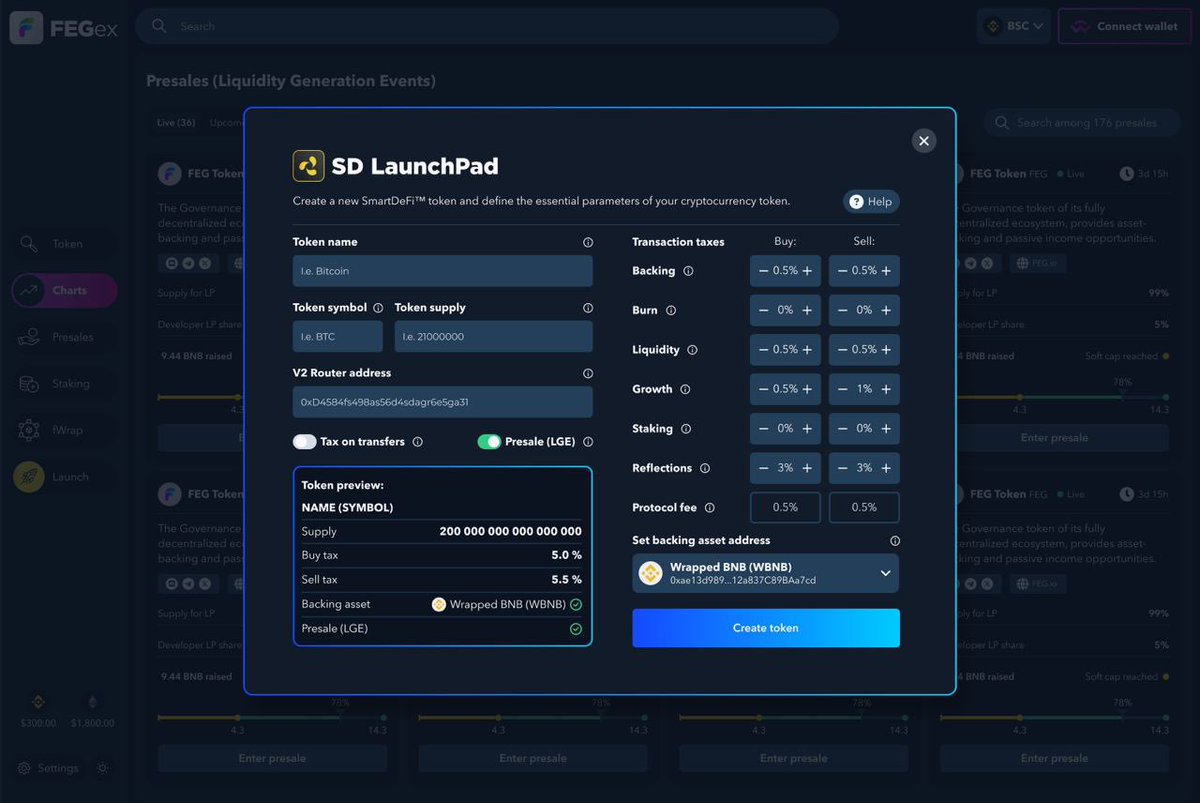Decrease Burn sell tax
Viewport: 1200px width, 803px height.
[843, 310]
